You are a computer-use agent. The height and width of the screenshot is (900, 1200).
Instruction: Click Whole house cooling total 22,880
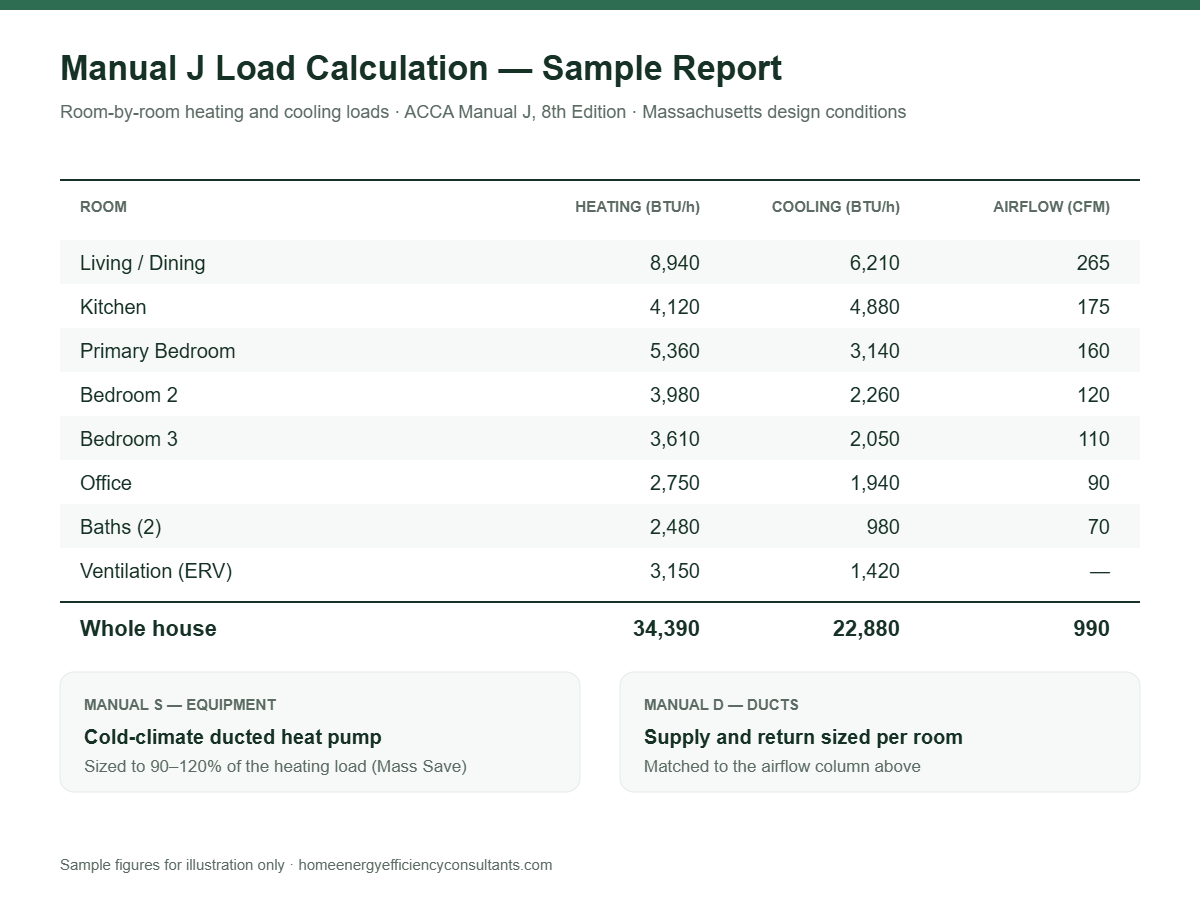866,628
